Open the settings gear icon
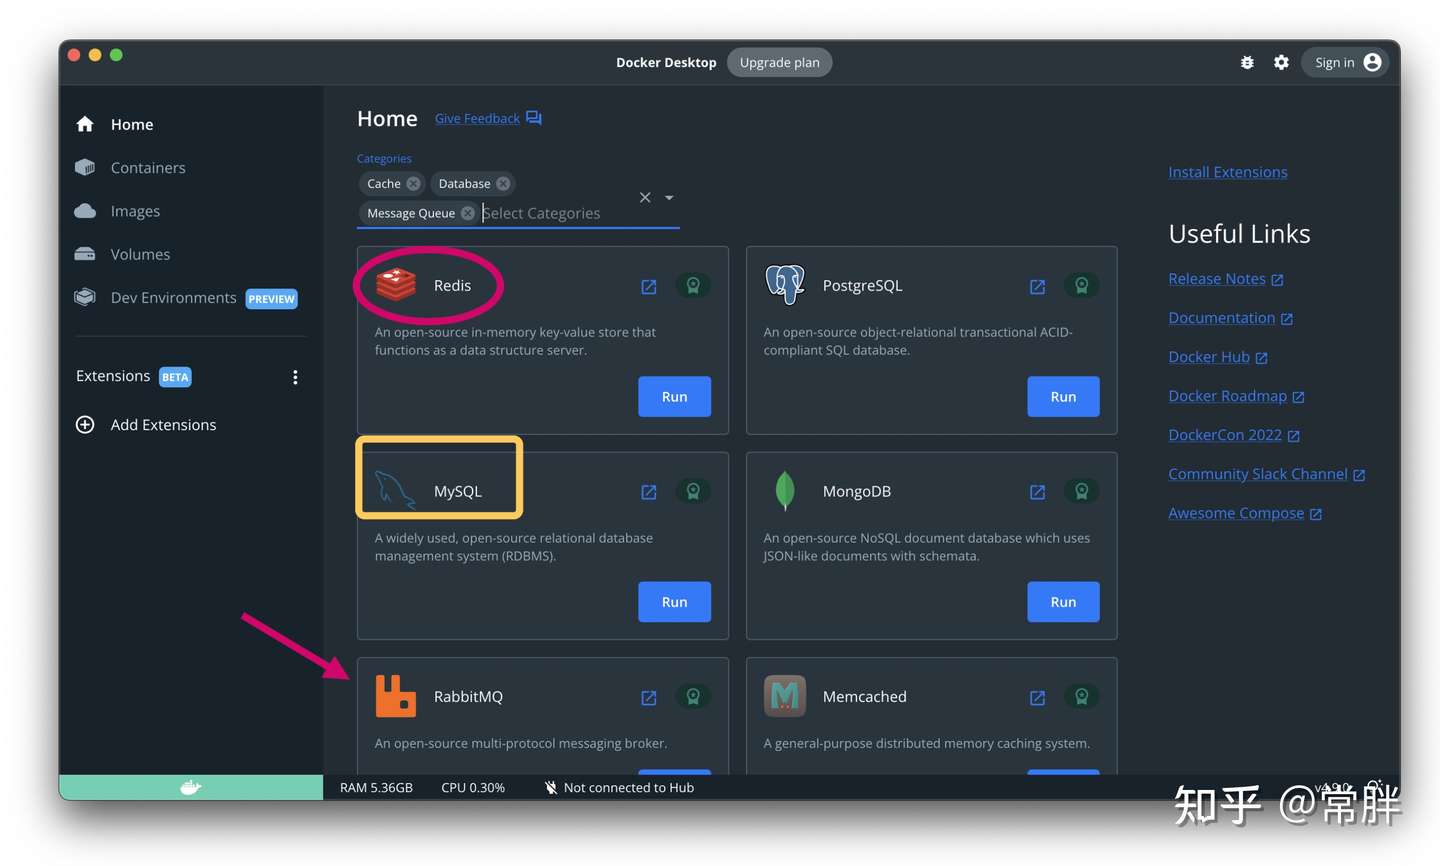The height and width of the screenshot is (866, 1440). point(1281,62)
